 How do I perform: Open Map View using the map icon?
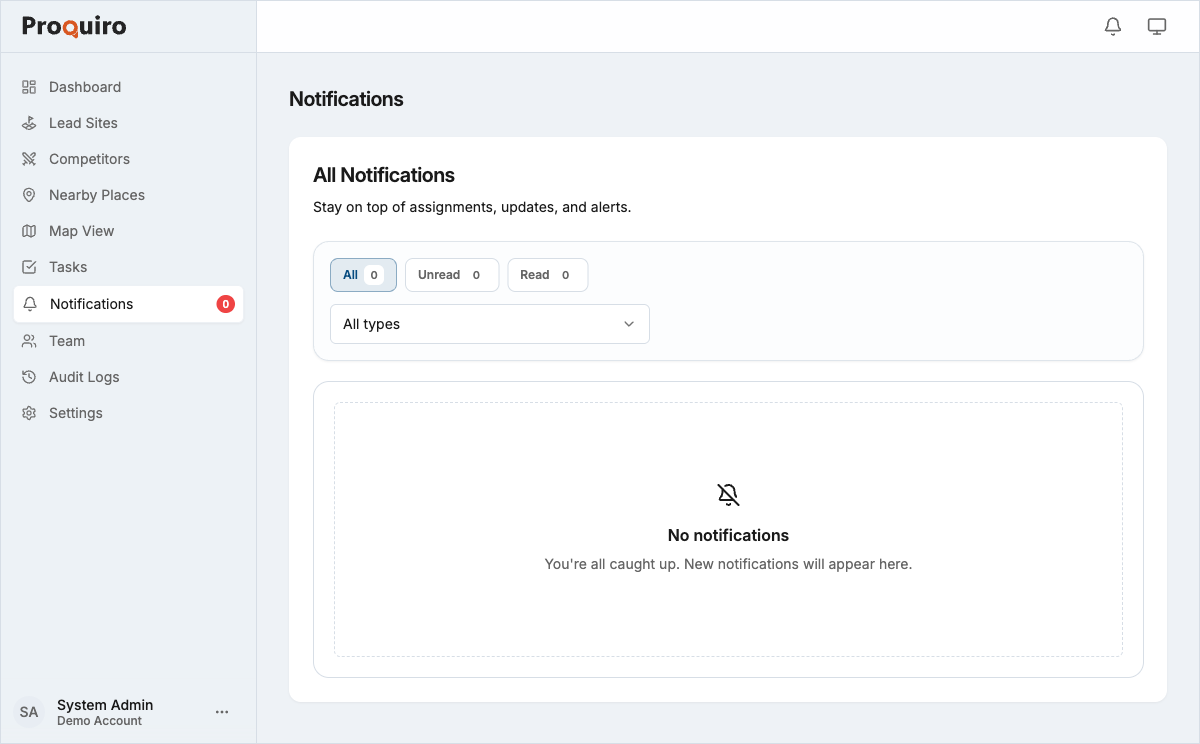click(30, 231)
